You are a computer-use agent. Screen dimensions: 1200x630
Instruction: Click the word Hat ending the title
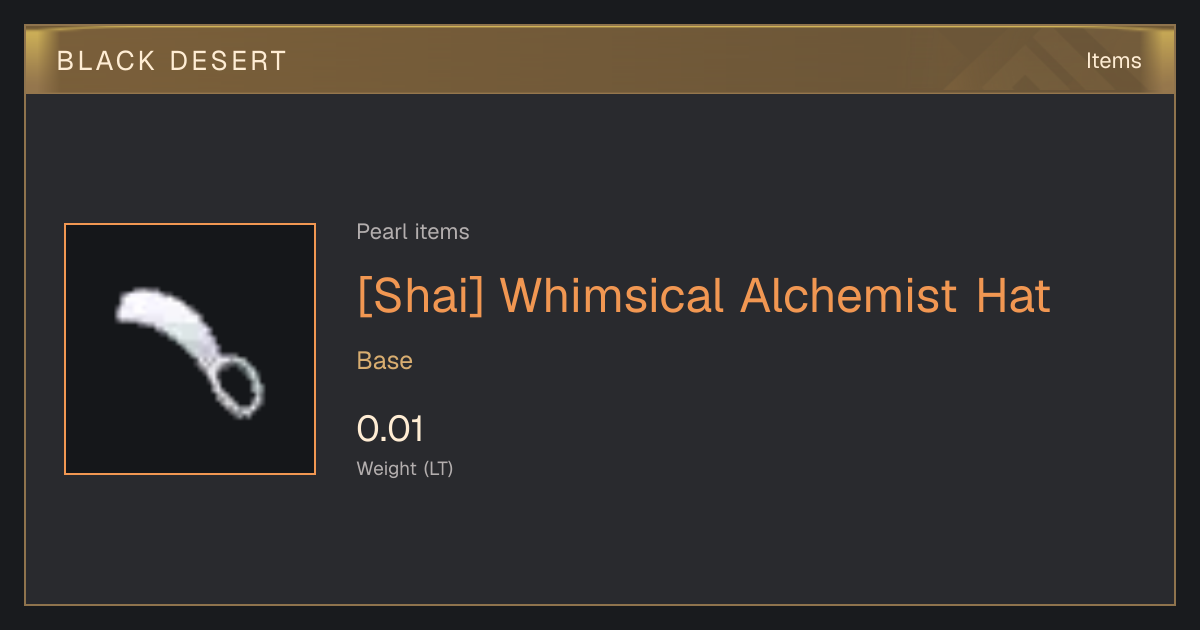point(1014,296)
